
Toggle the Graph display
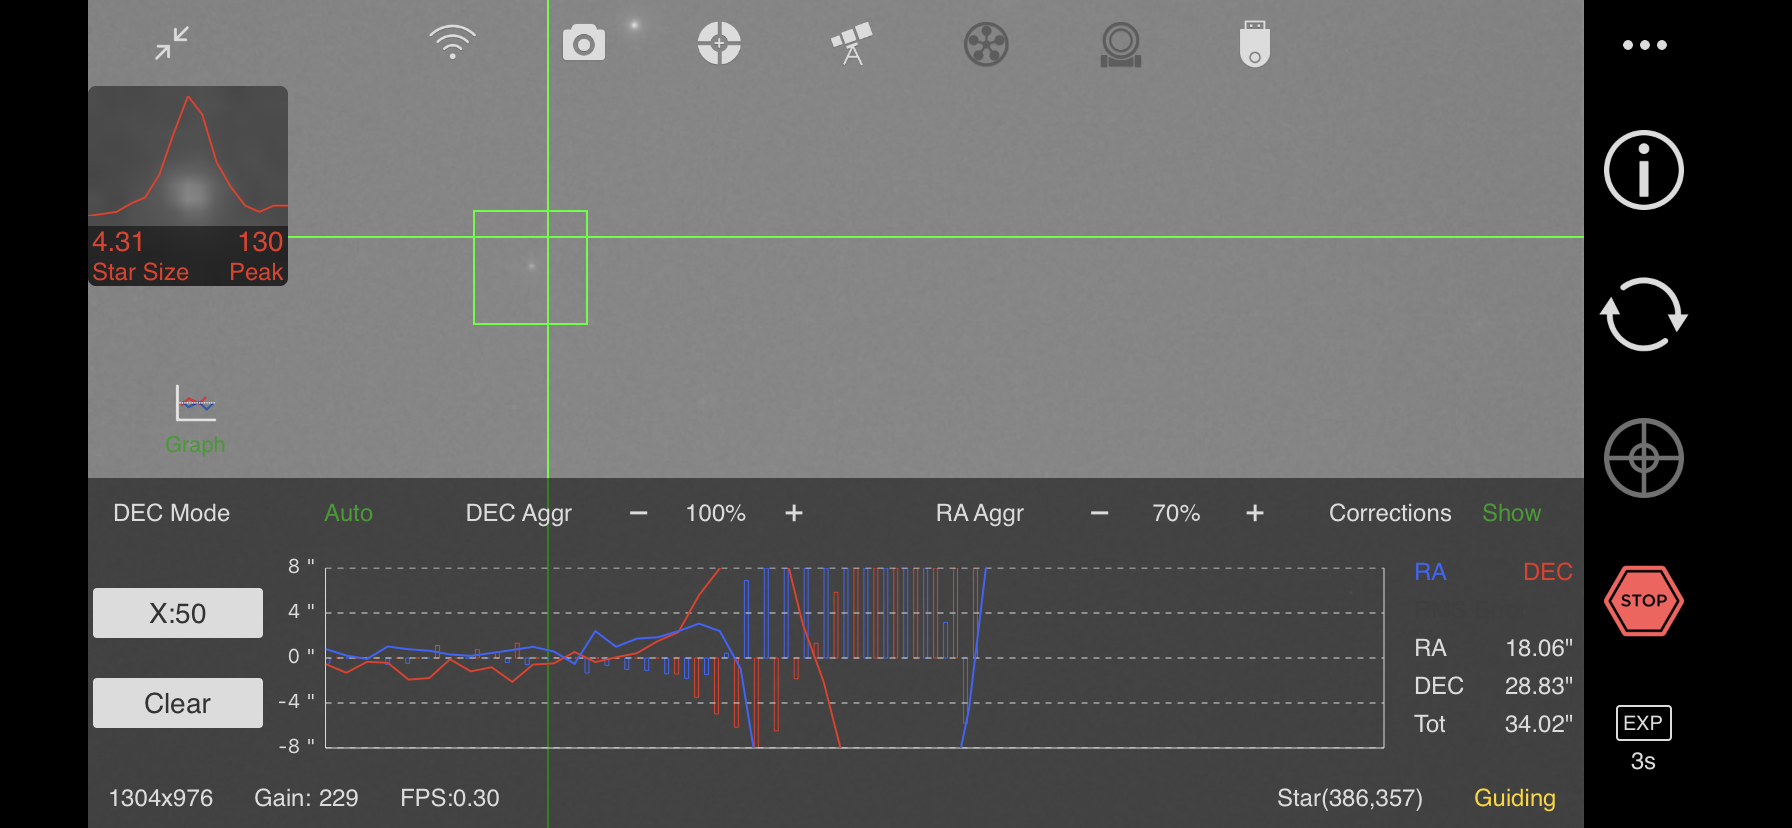click(x=195, y=419)
